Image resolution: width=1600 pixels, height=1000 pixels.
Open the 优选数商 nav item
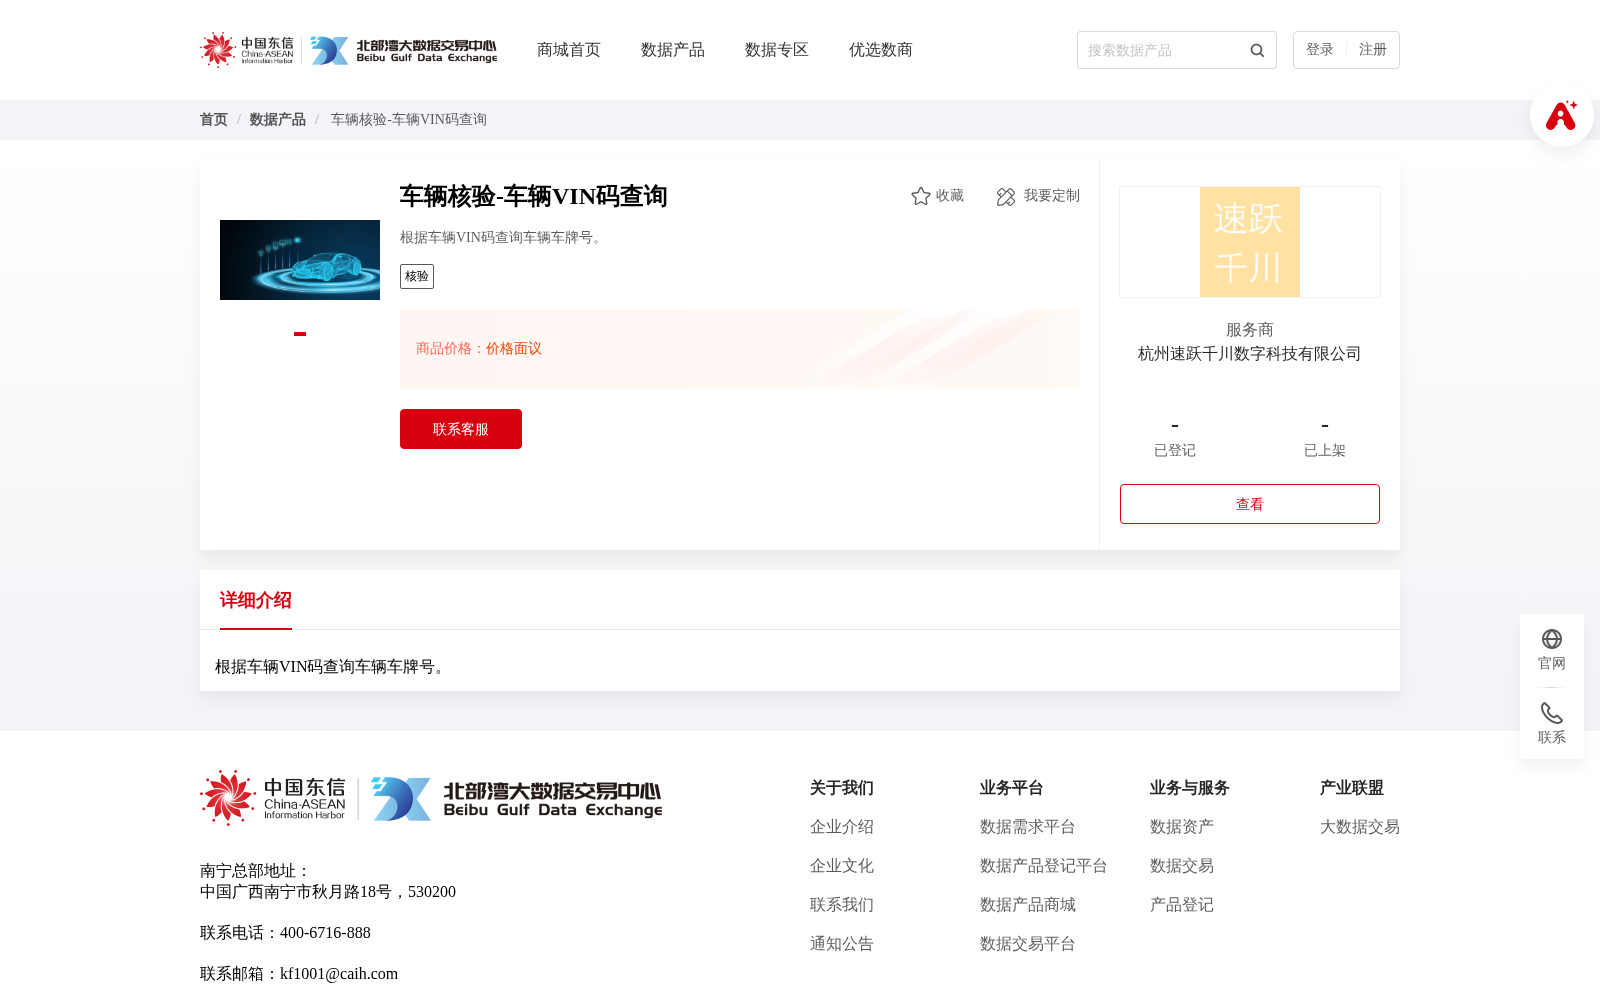coord(881,50)
